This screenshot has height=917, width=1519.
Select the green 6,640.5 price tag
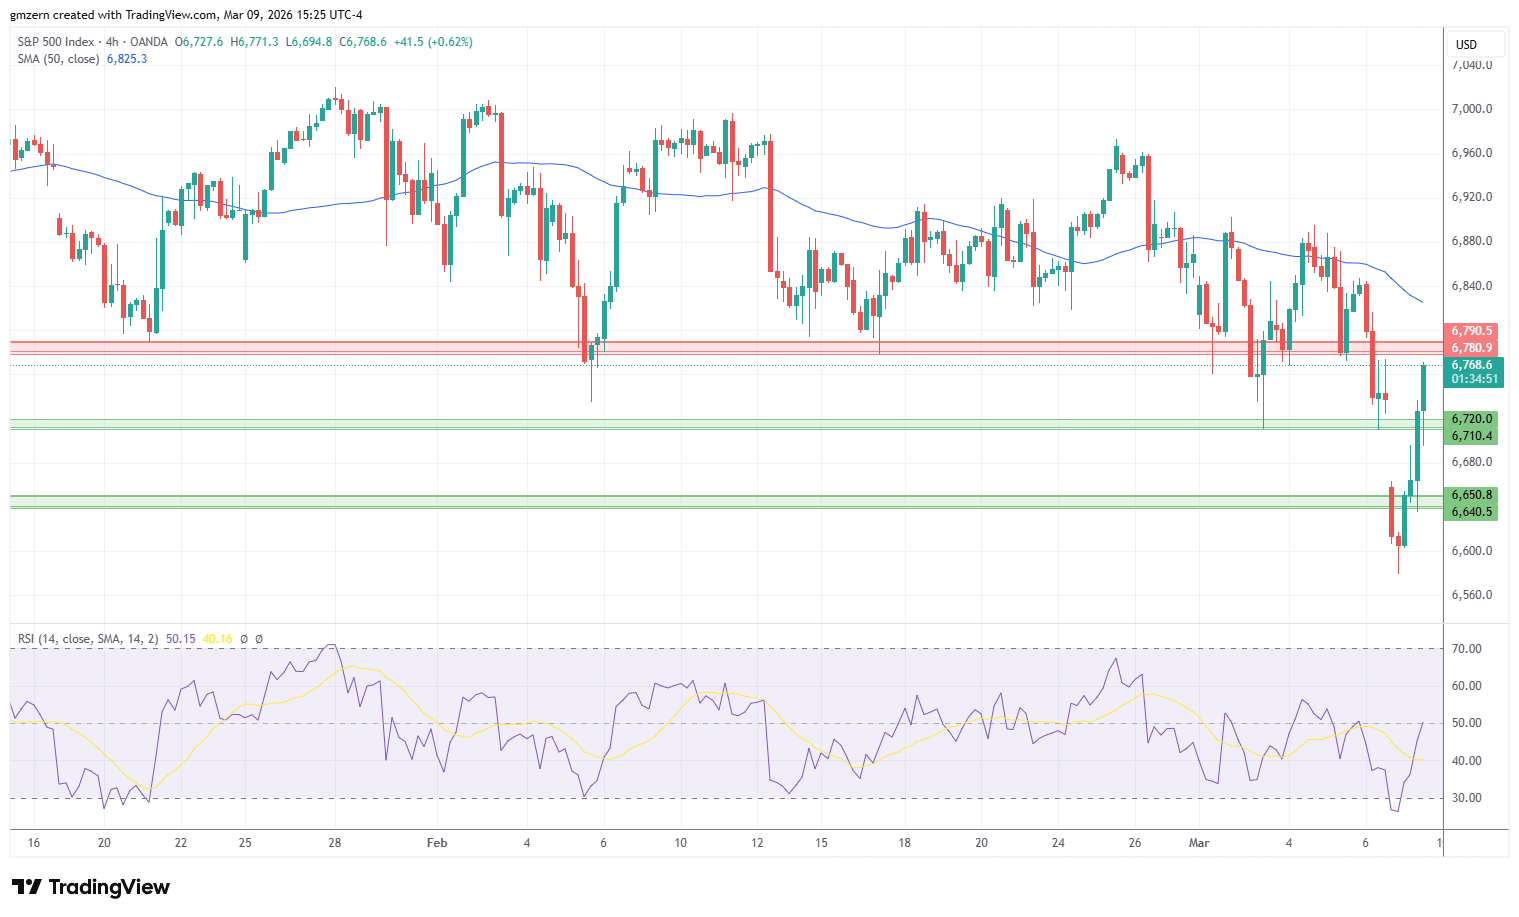coord(1472,512)
